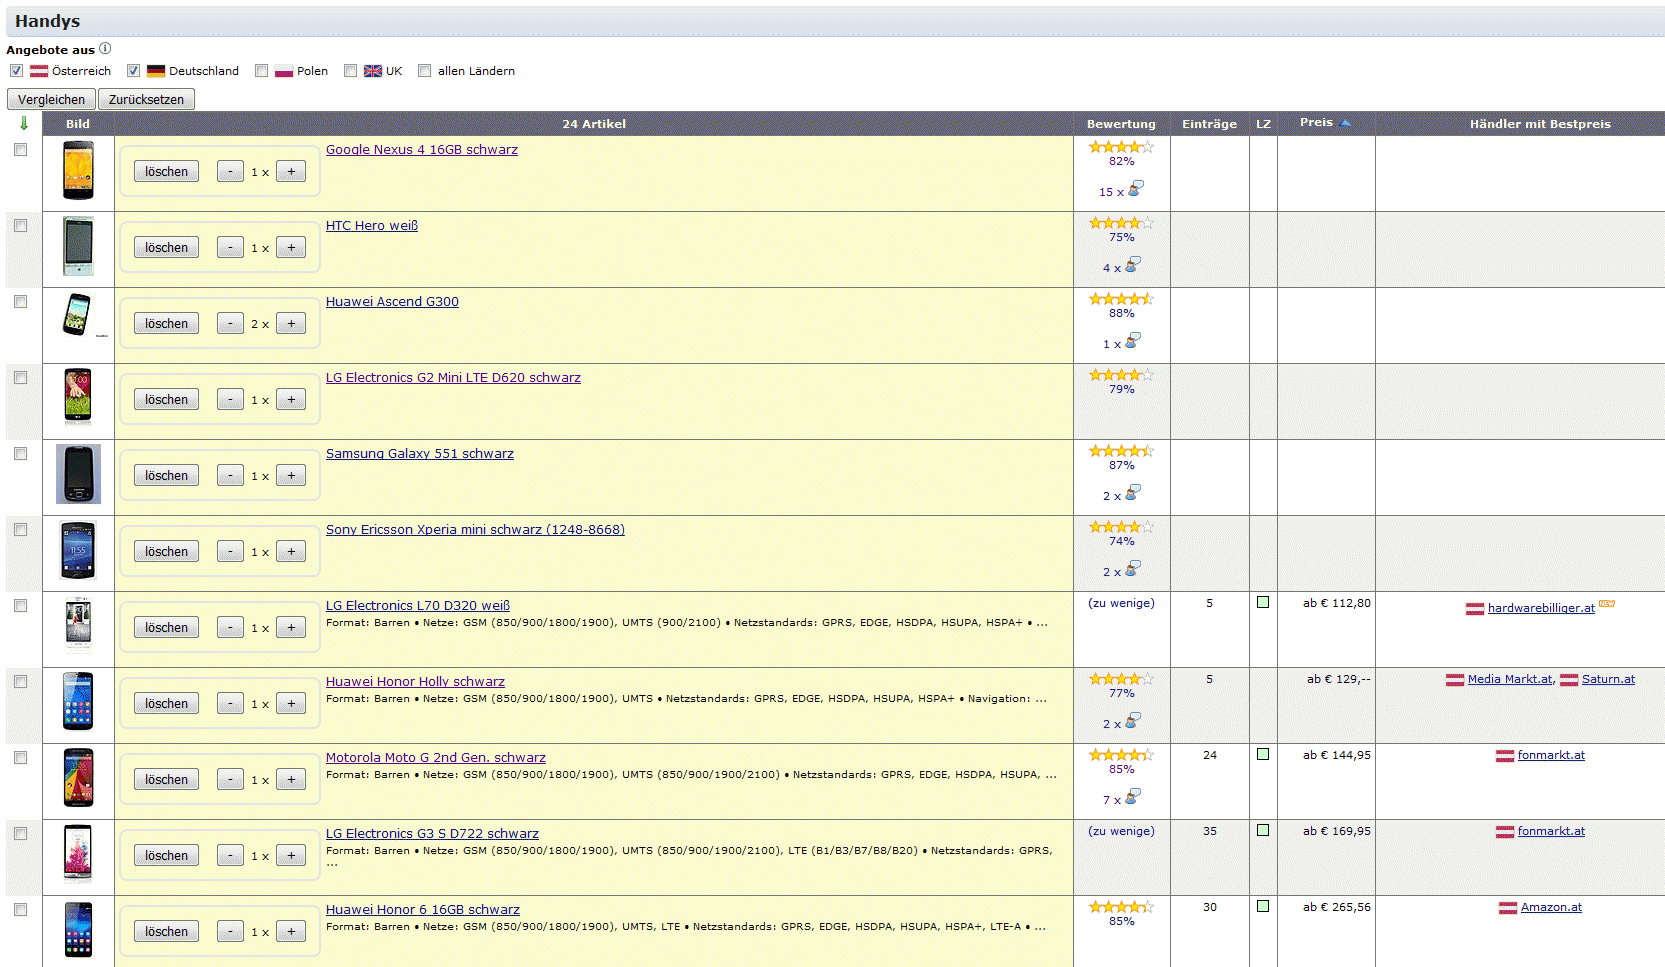Open Google Nexus 4 product thumbnail
Screen dimensions: 1665x967
(x=78, y=170)
